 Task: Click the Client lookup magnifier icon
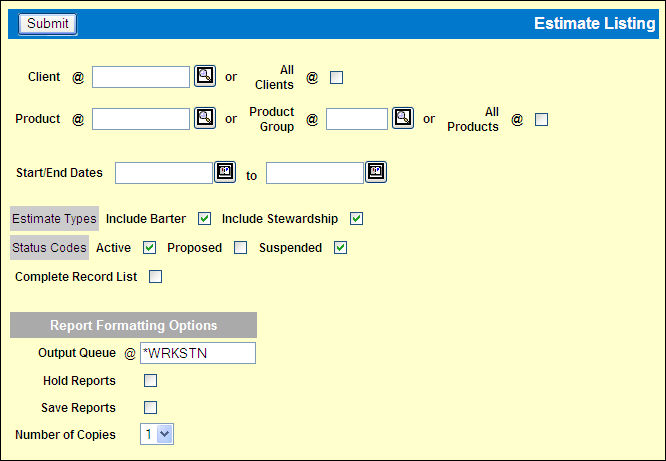click(x=204, y=77)
